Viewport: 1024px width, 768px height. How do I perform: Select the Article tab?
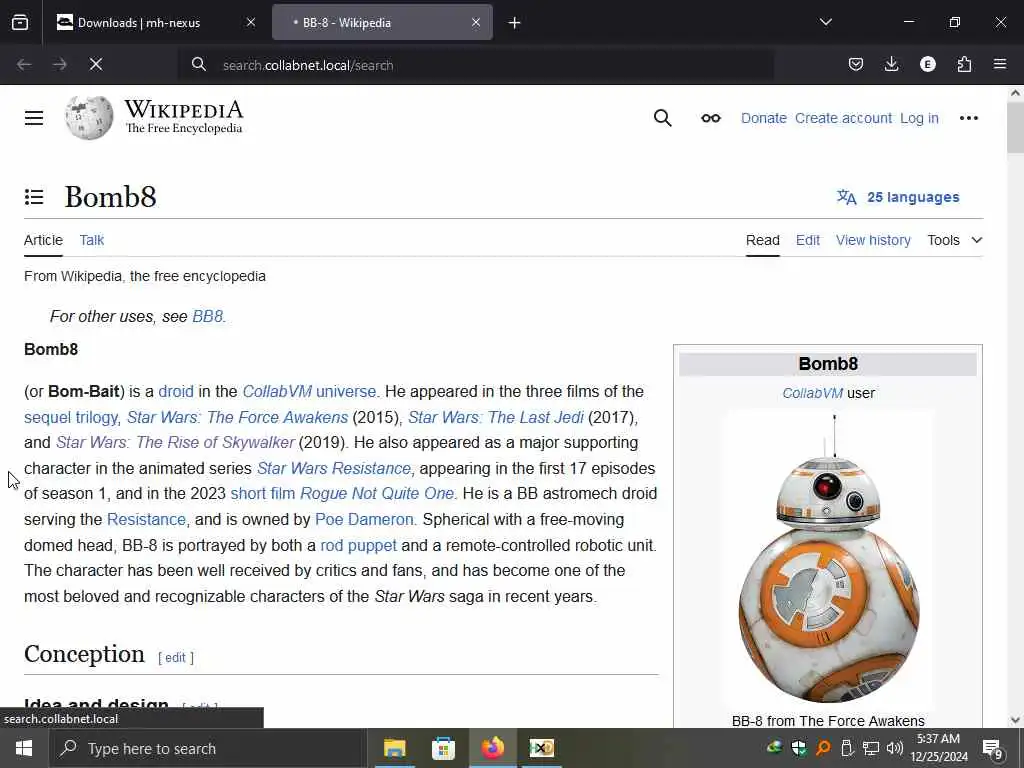point(43,240)
